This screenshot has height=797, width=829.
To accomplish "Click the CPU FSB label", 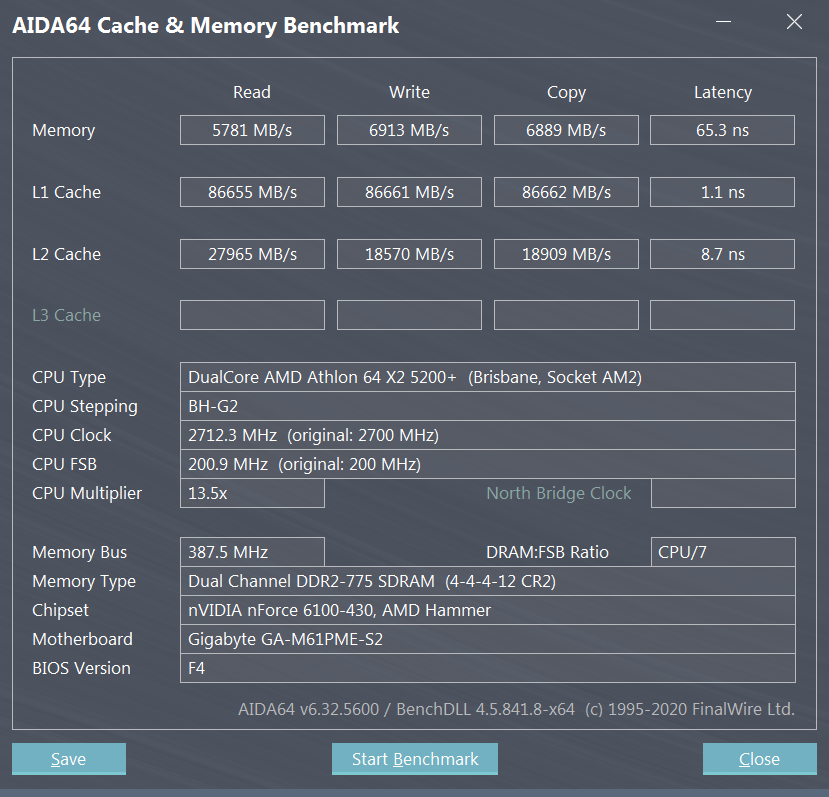I will tap(65, 464).
